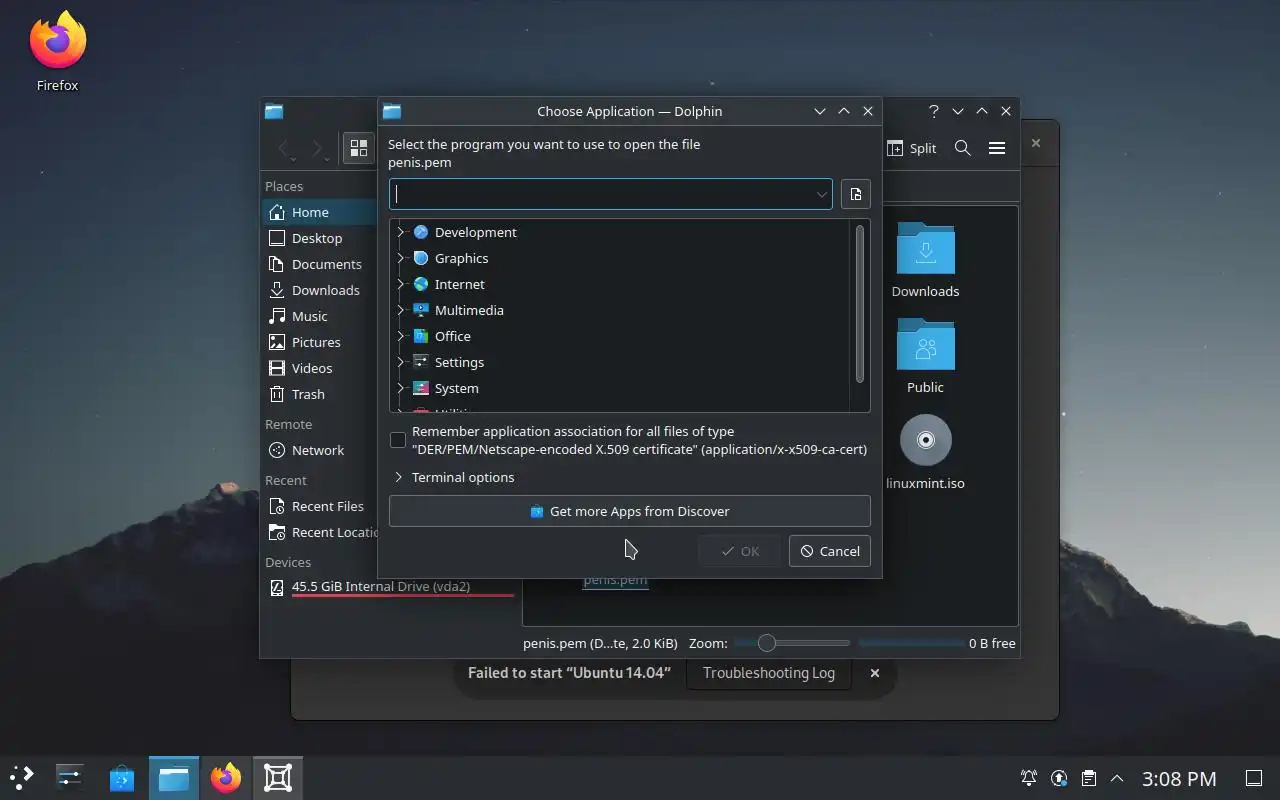
Task: Open Documents in Dolphin sidebar
Action: (x=320, y=264)
